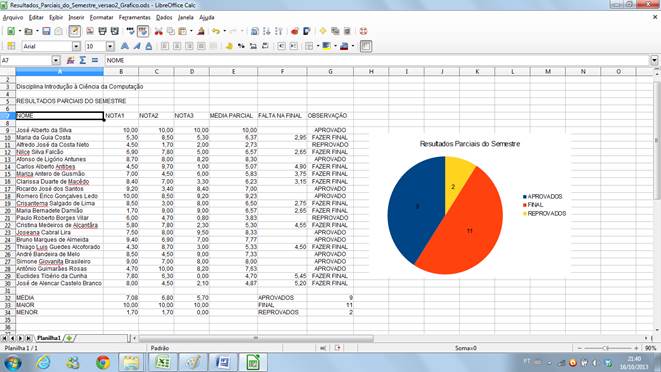Select the Planilha1 sheet tab
Screen dimensions: 661x372
pyautogui.click(x=48, y=338)
